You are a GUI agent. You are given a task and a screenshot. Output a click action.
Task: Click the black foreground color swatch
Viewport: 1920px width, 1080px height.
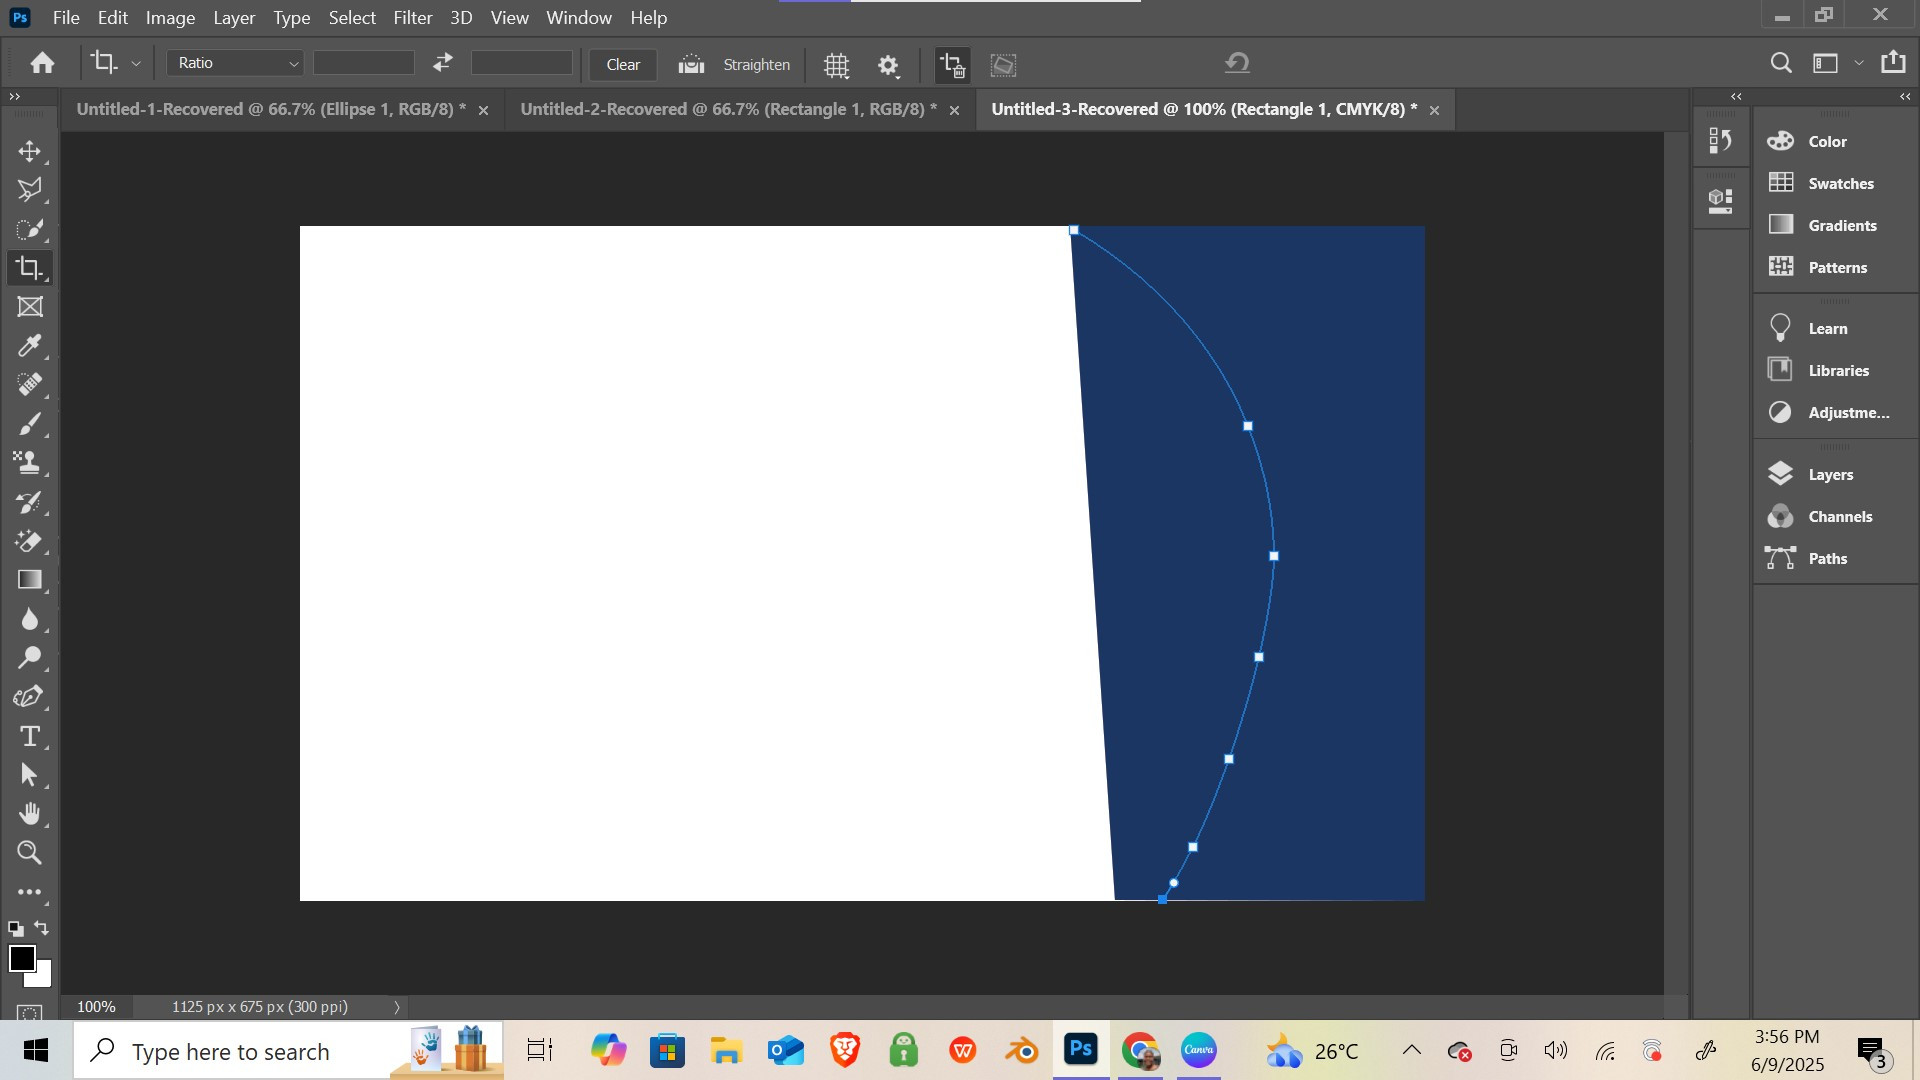tap(21, 958)
